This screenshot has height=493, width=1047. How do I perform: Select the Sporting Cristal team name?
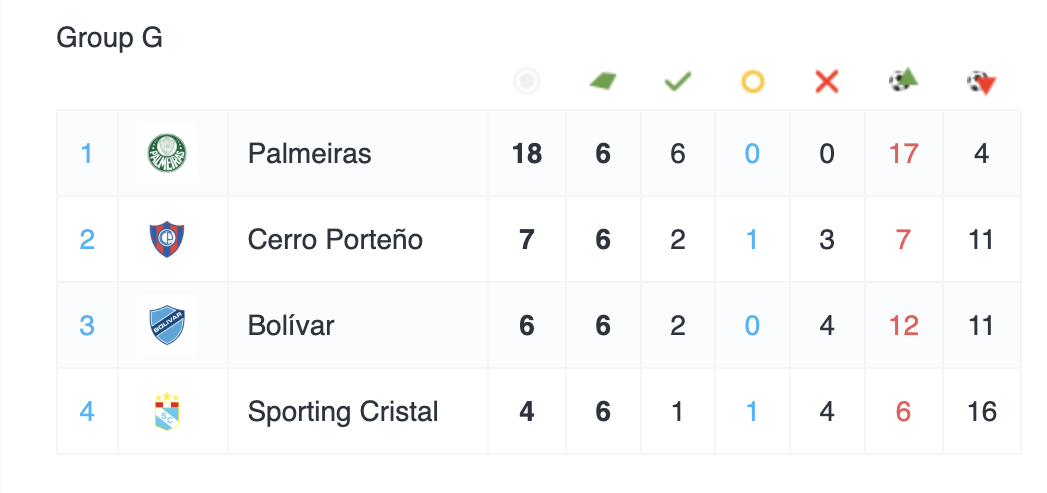(x=343, y=412)
